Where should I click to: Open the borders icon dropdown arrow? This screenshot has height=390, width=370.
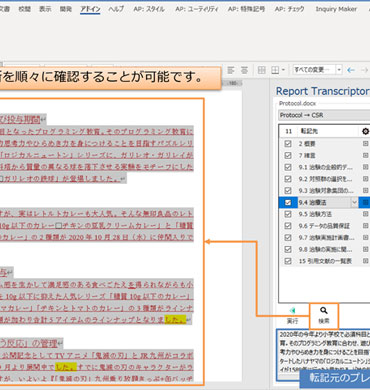coord(283,70)
